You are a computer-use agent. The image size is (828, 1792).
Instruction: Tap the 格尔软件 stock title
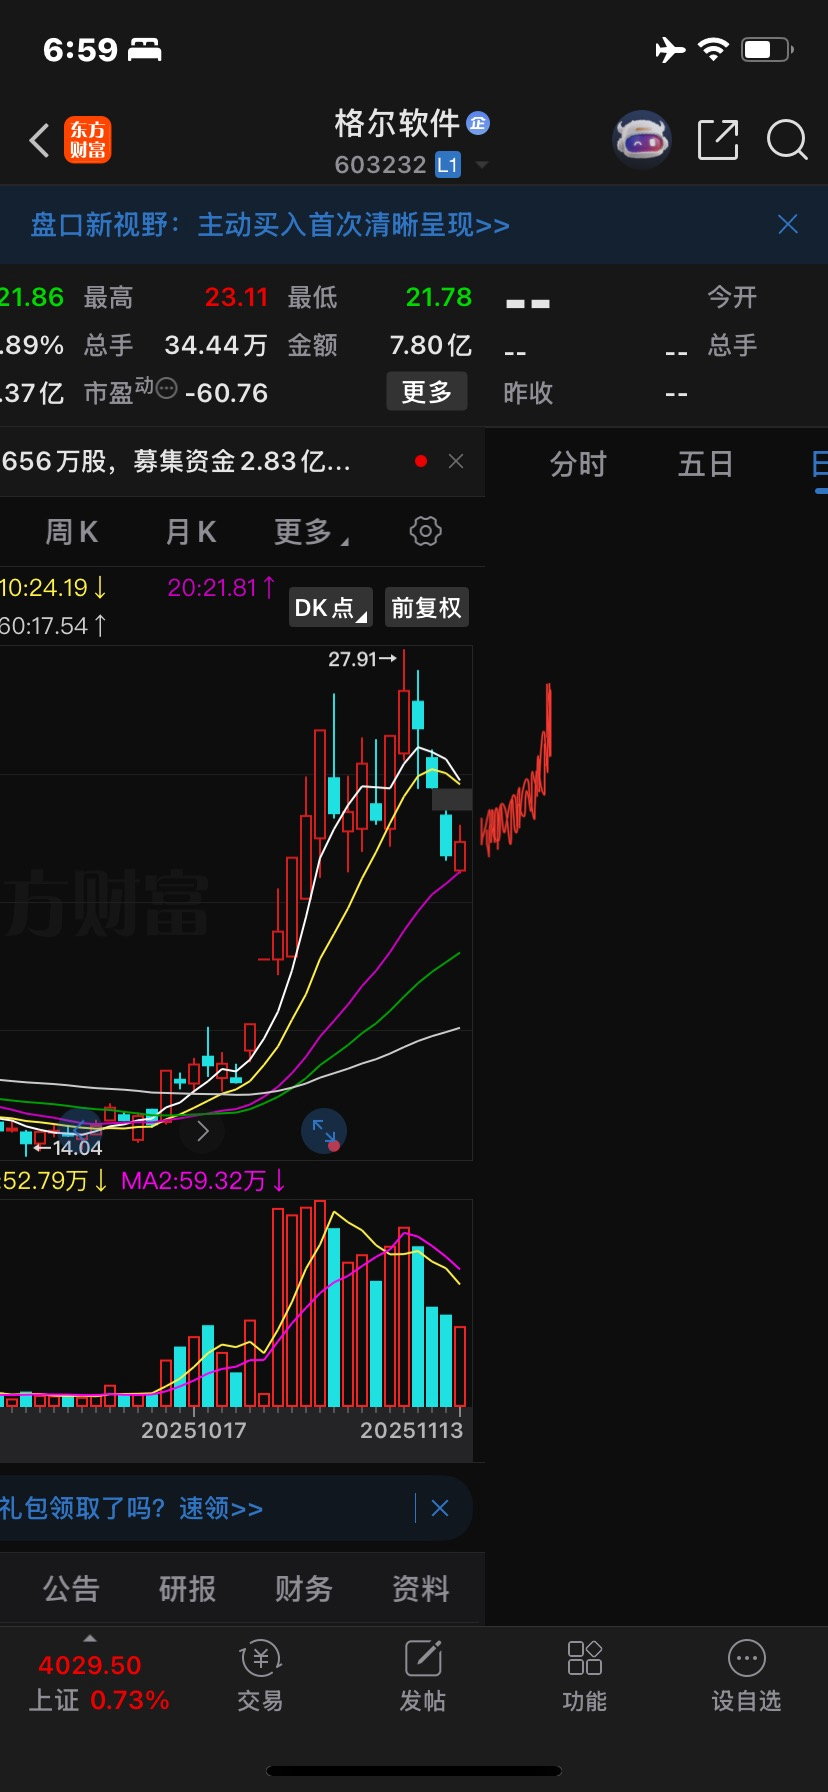click(x=397, y=123)
